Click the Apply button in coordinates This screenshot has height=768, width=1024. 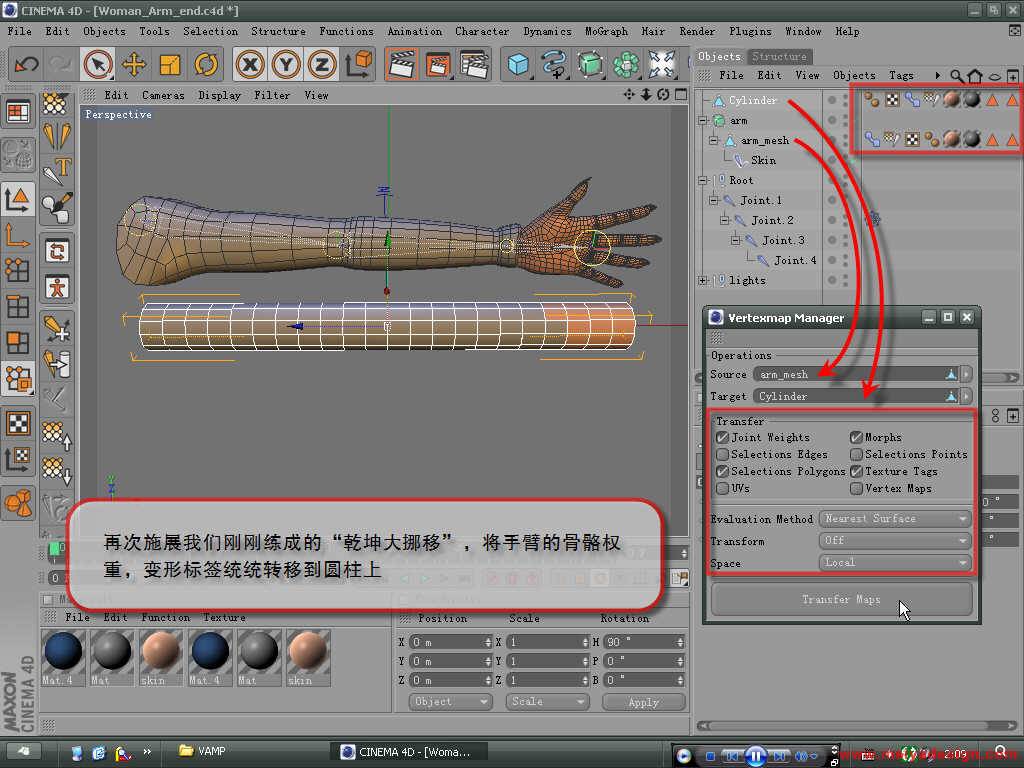tap(643, 702)
